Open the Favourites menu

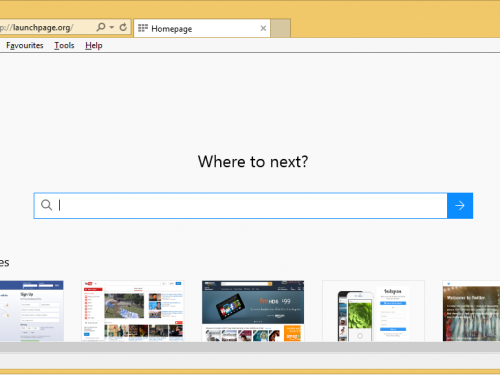point(25,45)
